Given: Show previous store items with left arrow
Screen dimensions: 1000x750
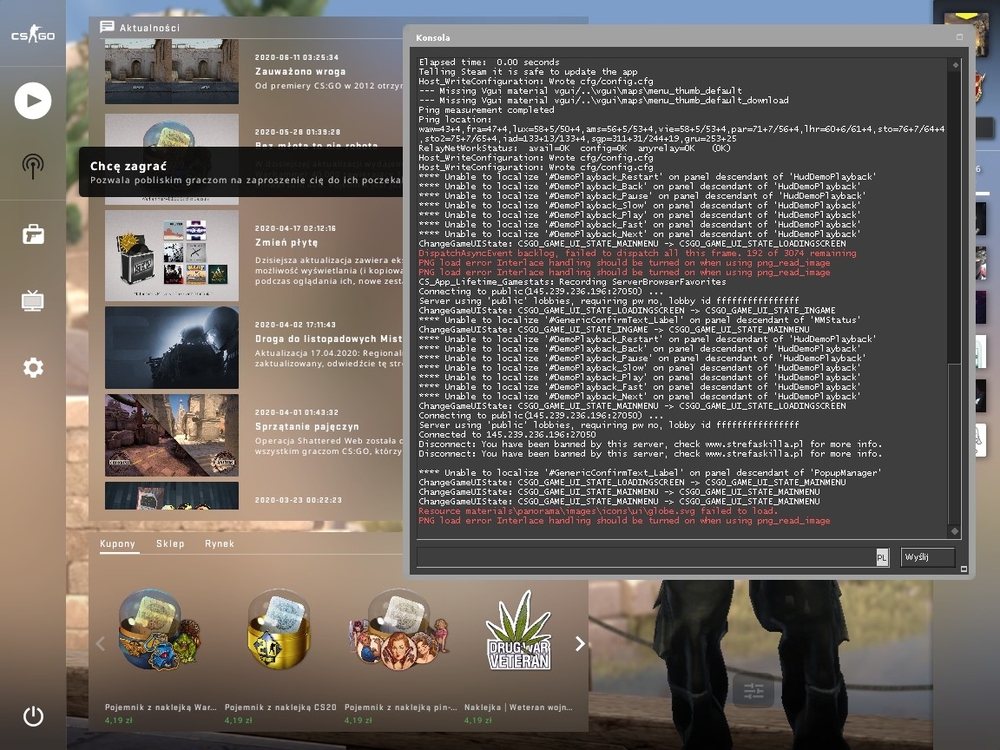Looking at the screenshot, I should [x=100, y=643].
